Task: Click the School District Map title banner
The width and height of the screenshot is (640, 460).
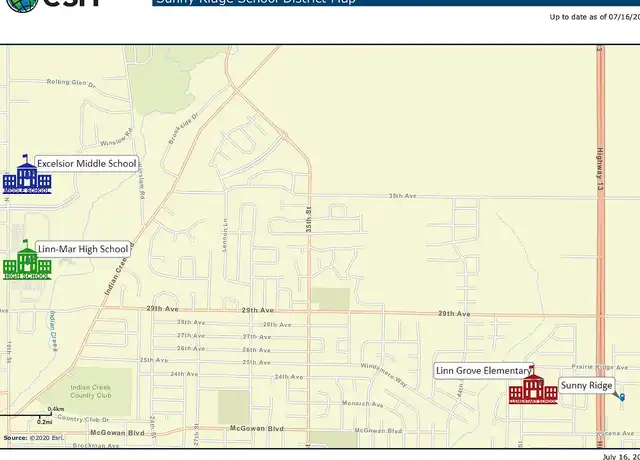Action: (x=396, y=3)
